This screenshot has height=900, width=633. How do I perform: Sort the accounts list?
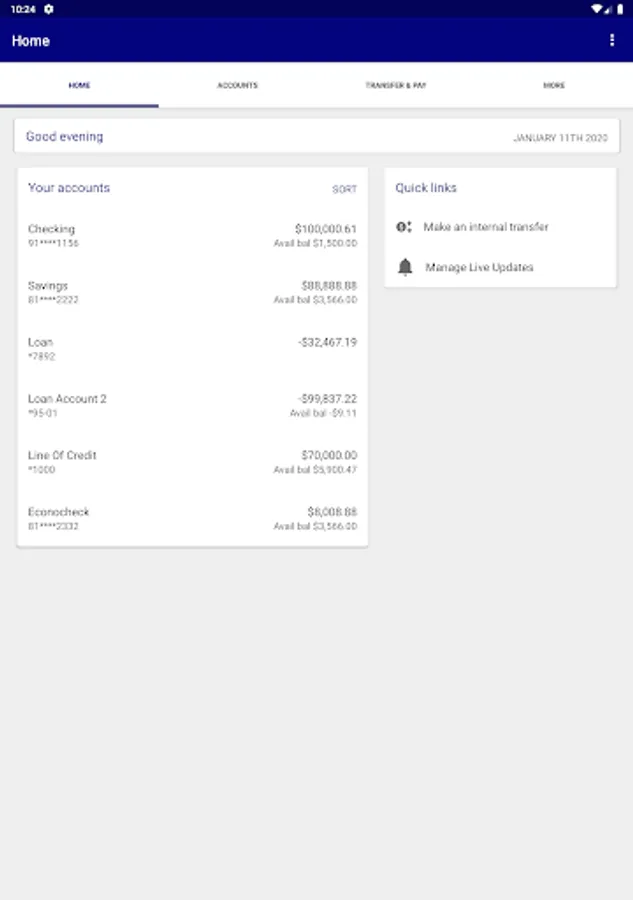click(344, 189)
